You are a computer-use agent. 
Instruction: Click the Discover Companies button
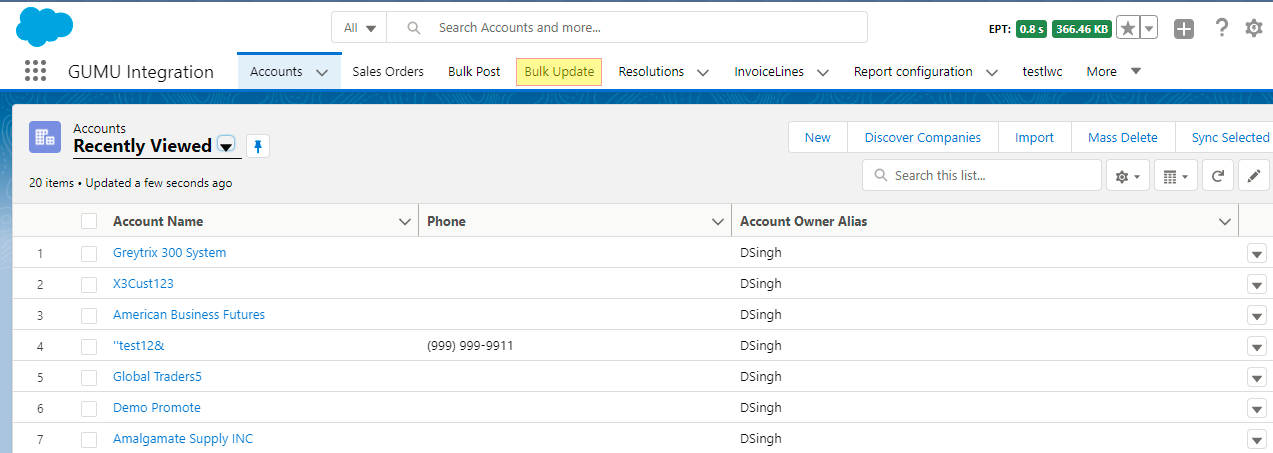pyautogui.click(x=923, y=138)
